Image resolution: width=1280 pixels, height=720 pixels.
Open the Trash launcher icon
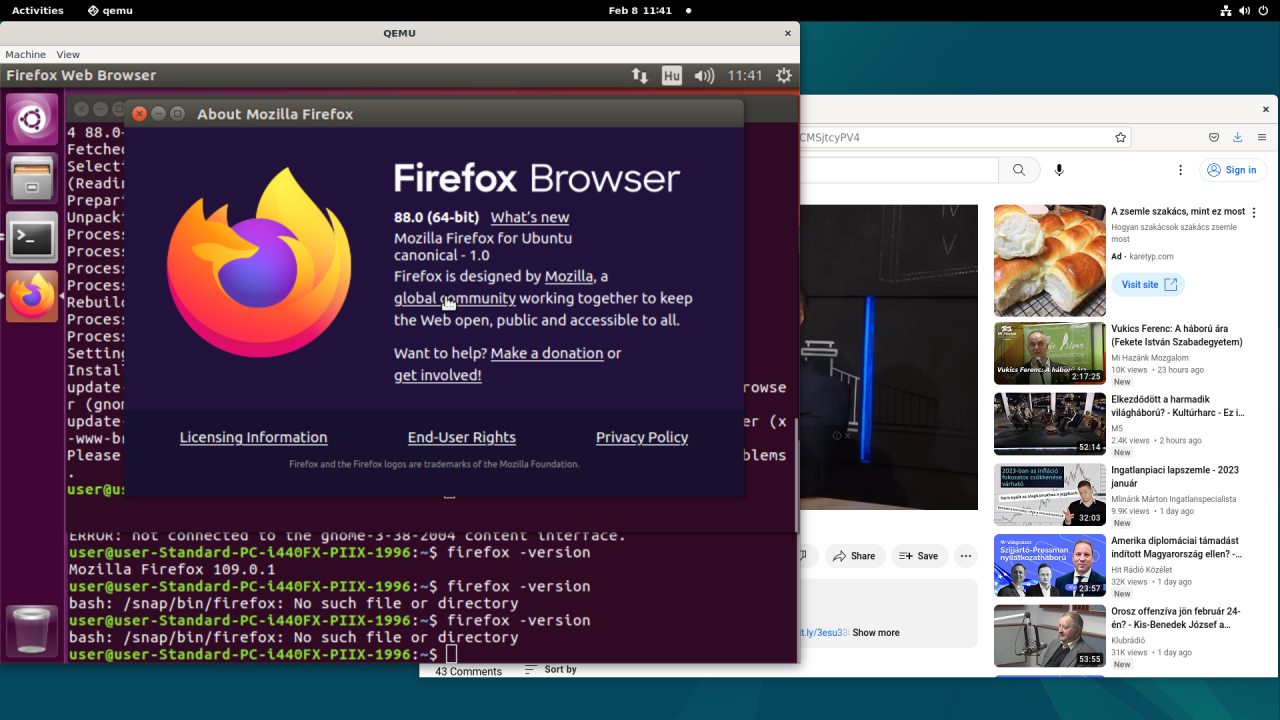(x=32, y=631)
